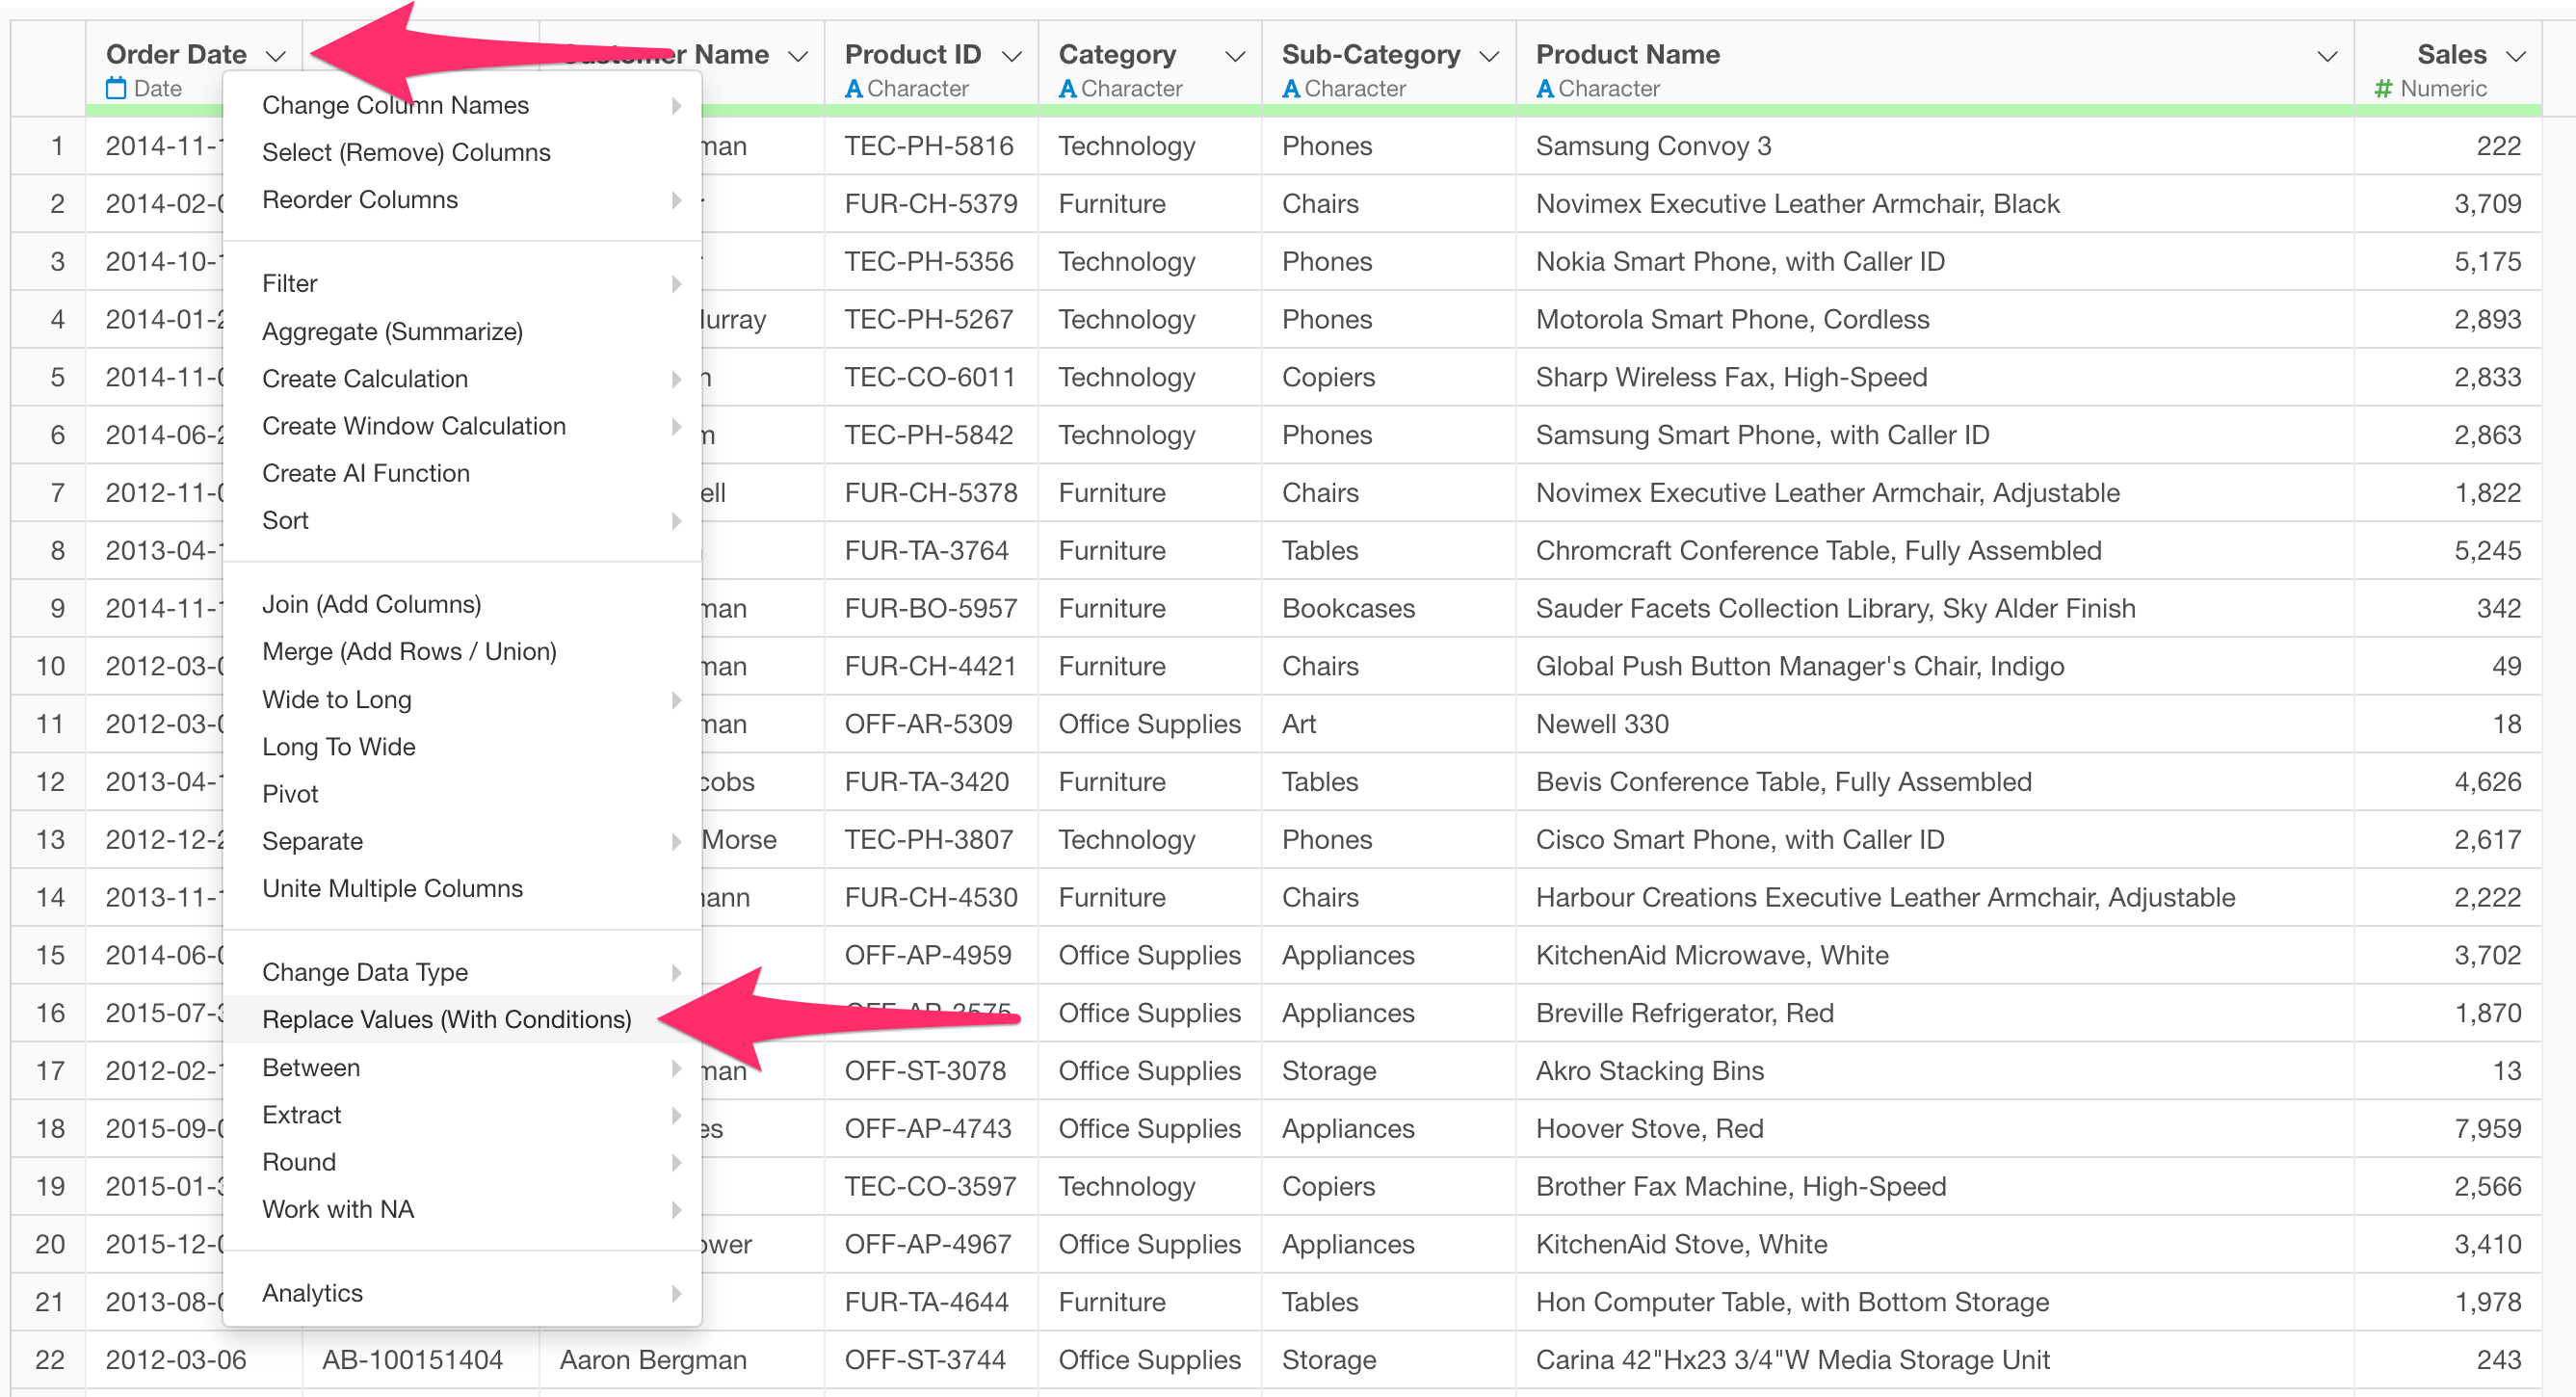Image resolution: width=2576 pixels, height=1397 pixels.
Task: Click the Category character type icon
Action: point(1067,89)
